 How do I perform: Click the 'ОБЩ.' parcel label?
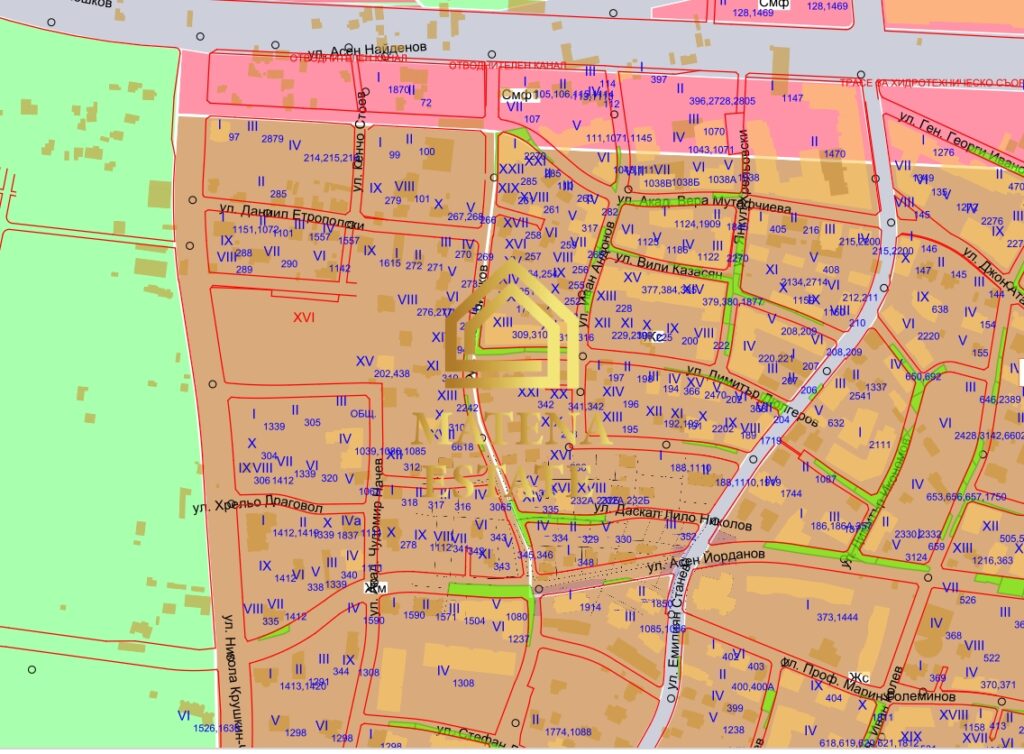[363, 414]
